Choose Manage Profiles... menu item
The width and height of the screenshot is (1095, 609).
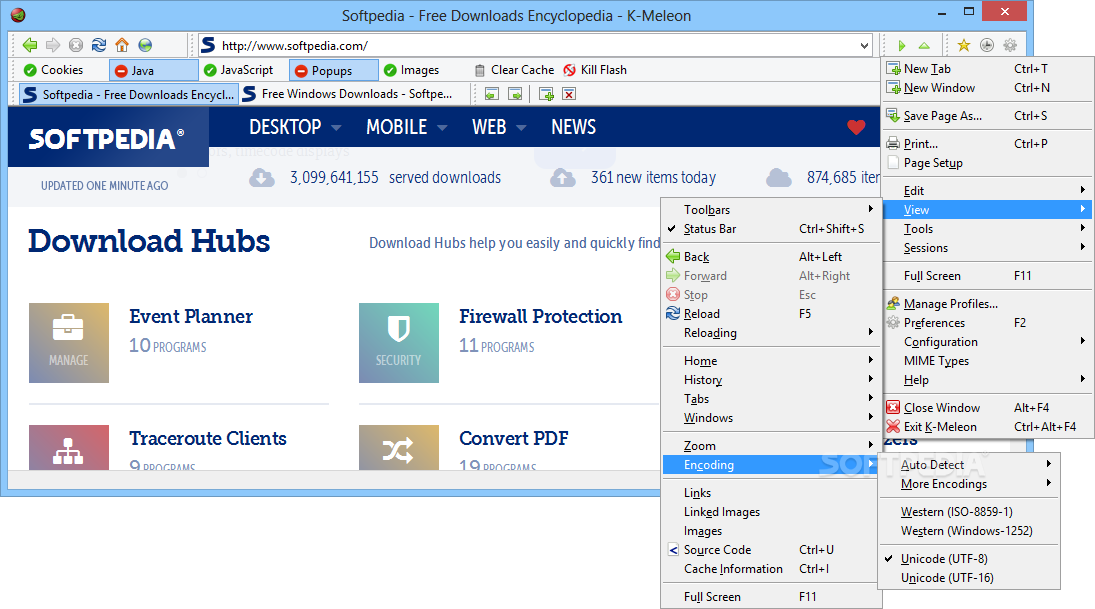tap(987, 304)
